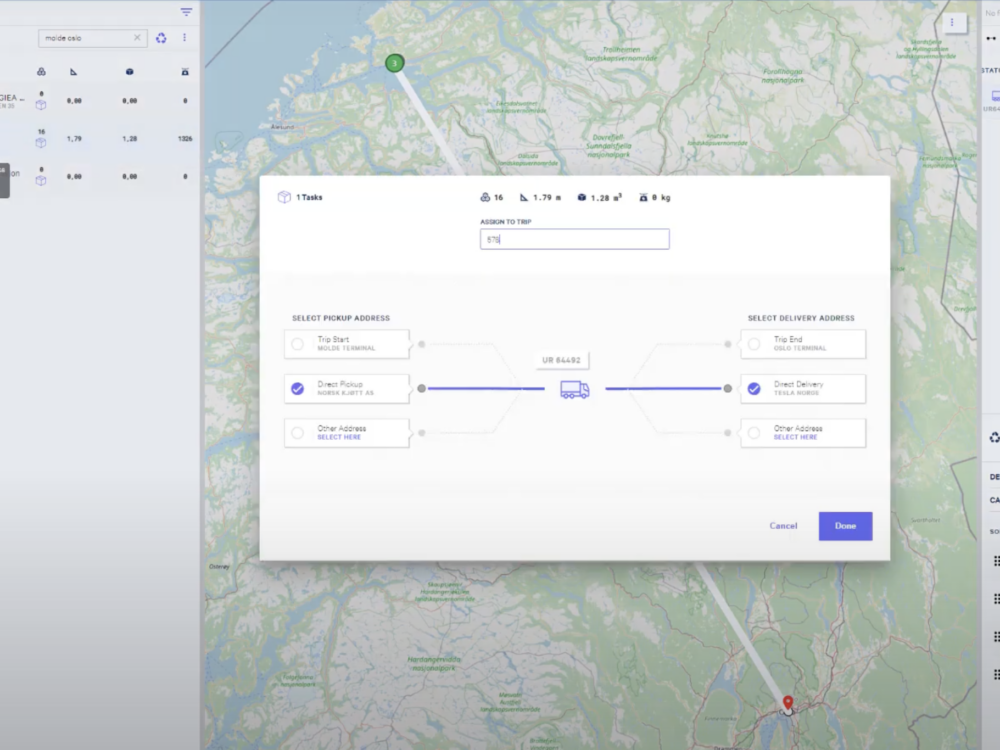Click the UR 64492 vehicle label
Image resolution: width=1000 pixels, height=750 pixels.
(x=561, y=360)
